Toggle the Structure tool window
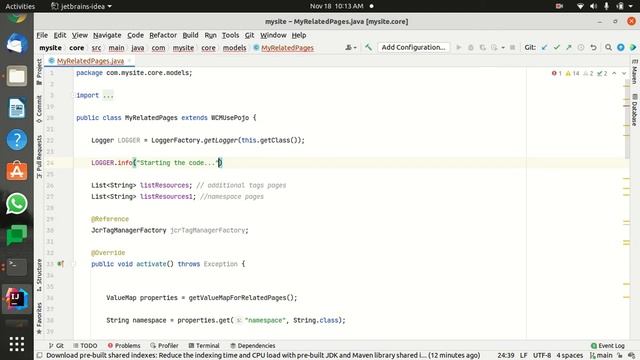 tap(39, 275)
